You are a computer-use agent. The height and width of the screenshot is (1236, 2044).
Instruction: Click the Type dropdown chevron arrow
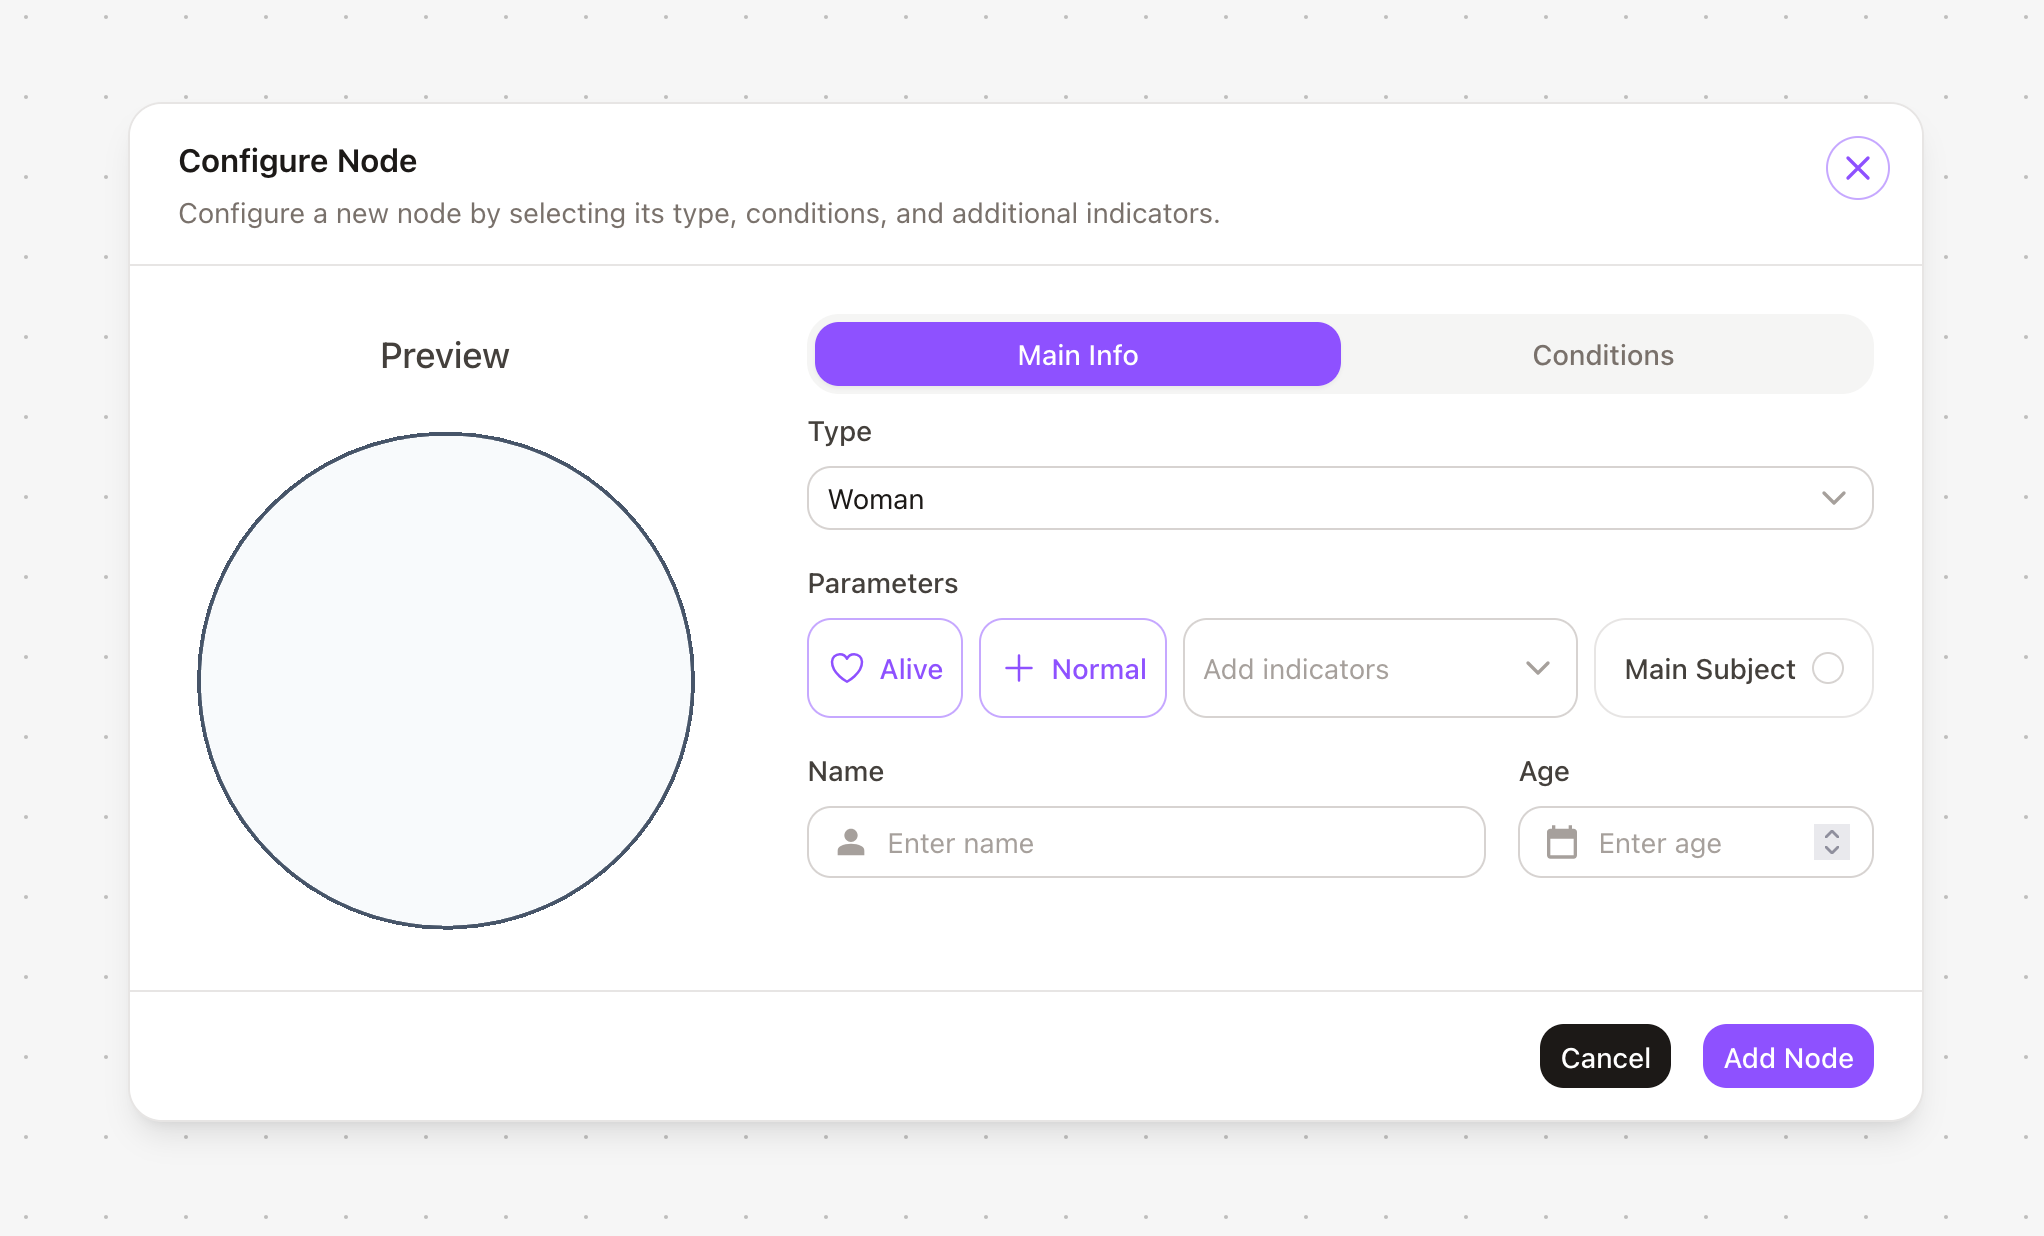coord(1833,498)
